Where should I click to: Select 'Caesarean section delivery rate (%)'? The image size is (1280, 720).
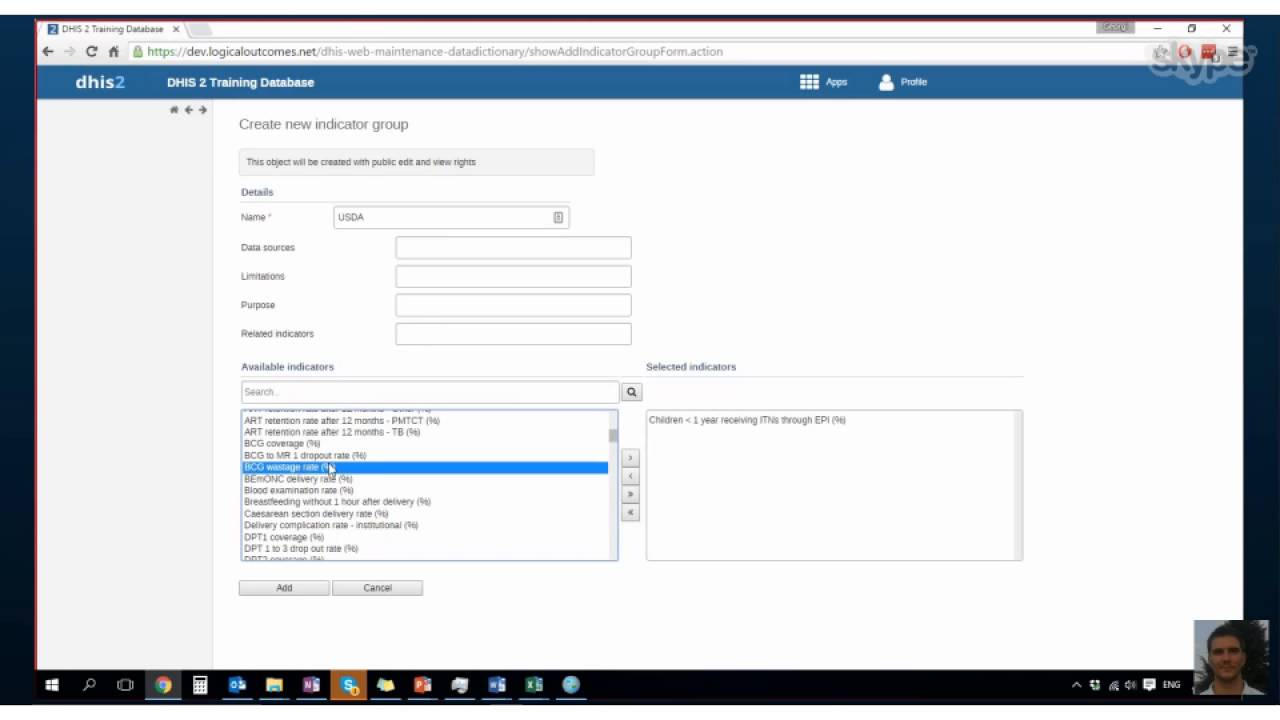(316, 514)
